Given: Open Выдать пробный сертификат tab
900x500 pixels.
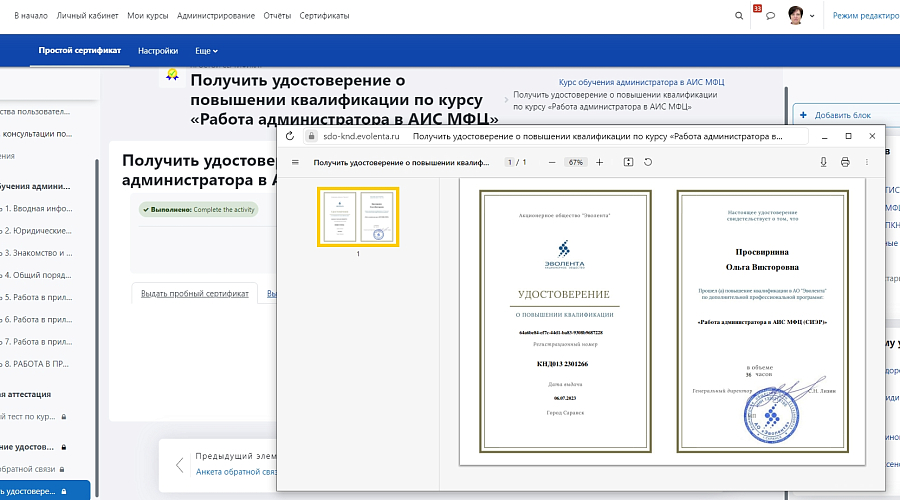Looking at the screenshot, I should (x=195, y=293).
